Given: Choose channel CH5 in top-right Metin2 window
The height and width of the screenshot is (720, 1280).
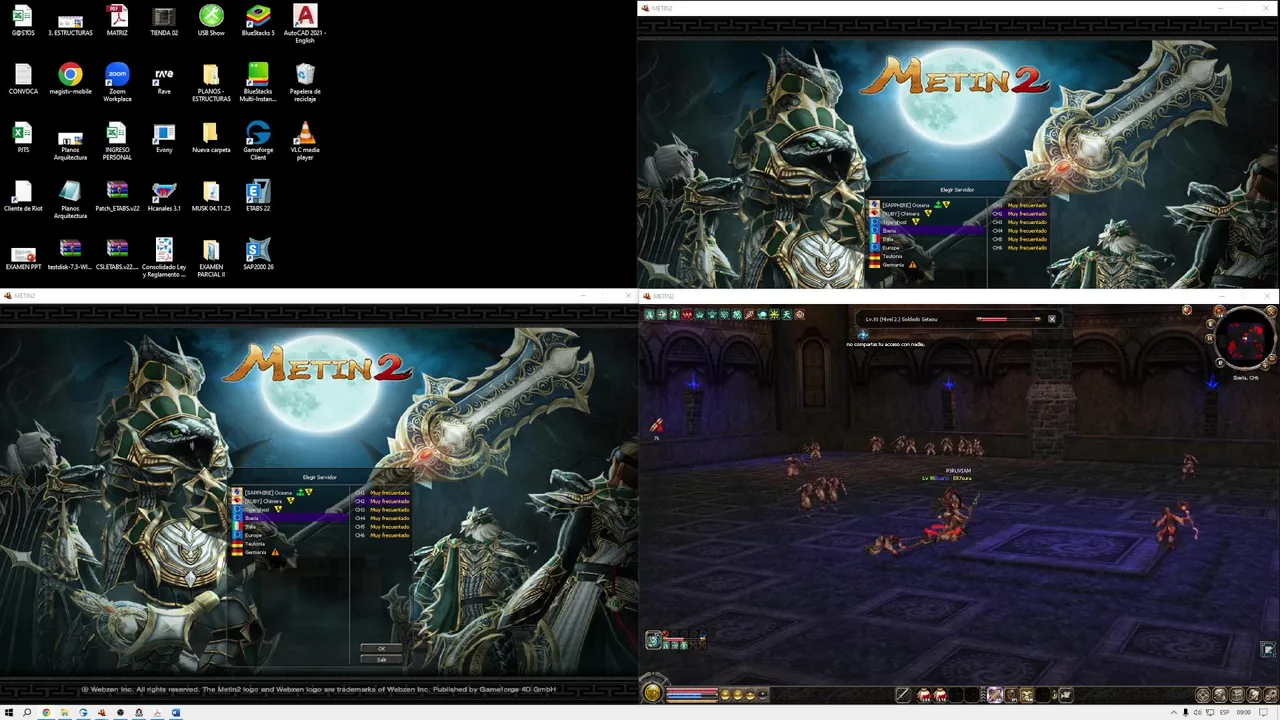Looking at the screenshot, I should (x=1019, y=239).
